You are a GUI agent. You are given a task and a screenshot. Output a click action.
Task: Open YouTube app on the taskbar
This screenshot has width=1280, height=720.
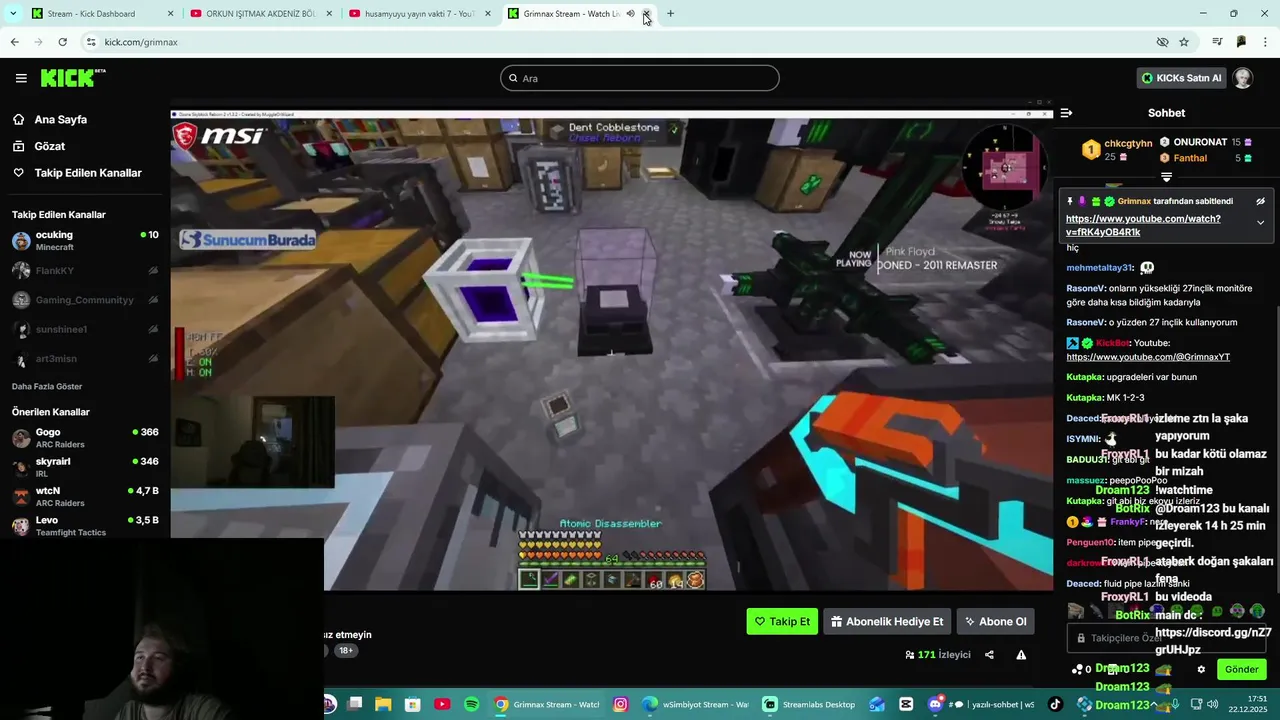[x=442, y=704]
